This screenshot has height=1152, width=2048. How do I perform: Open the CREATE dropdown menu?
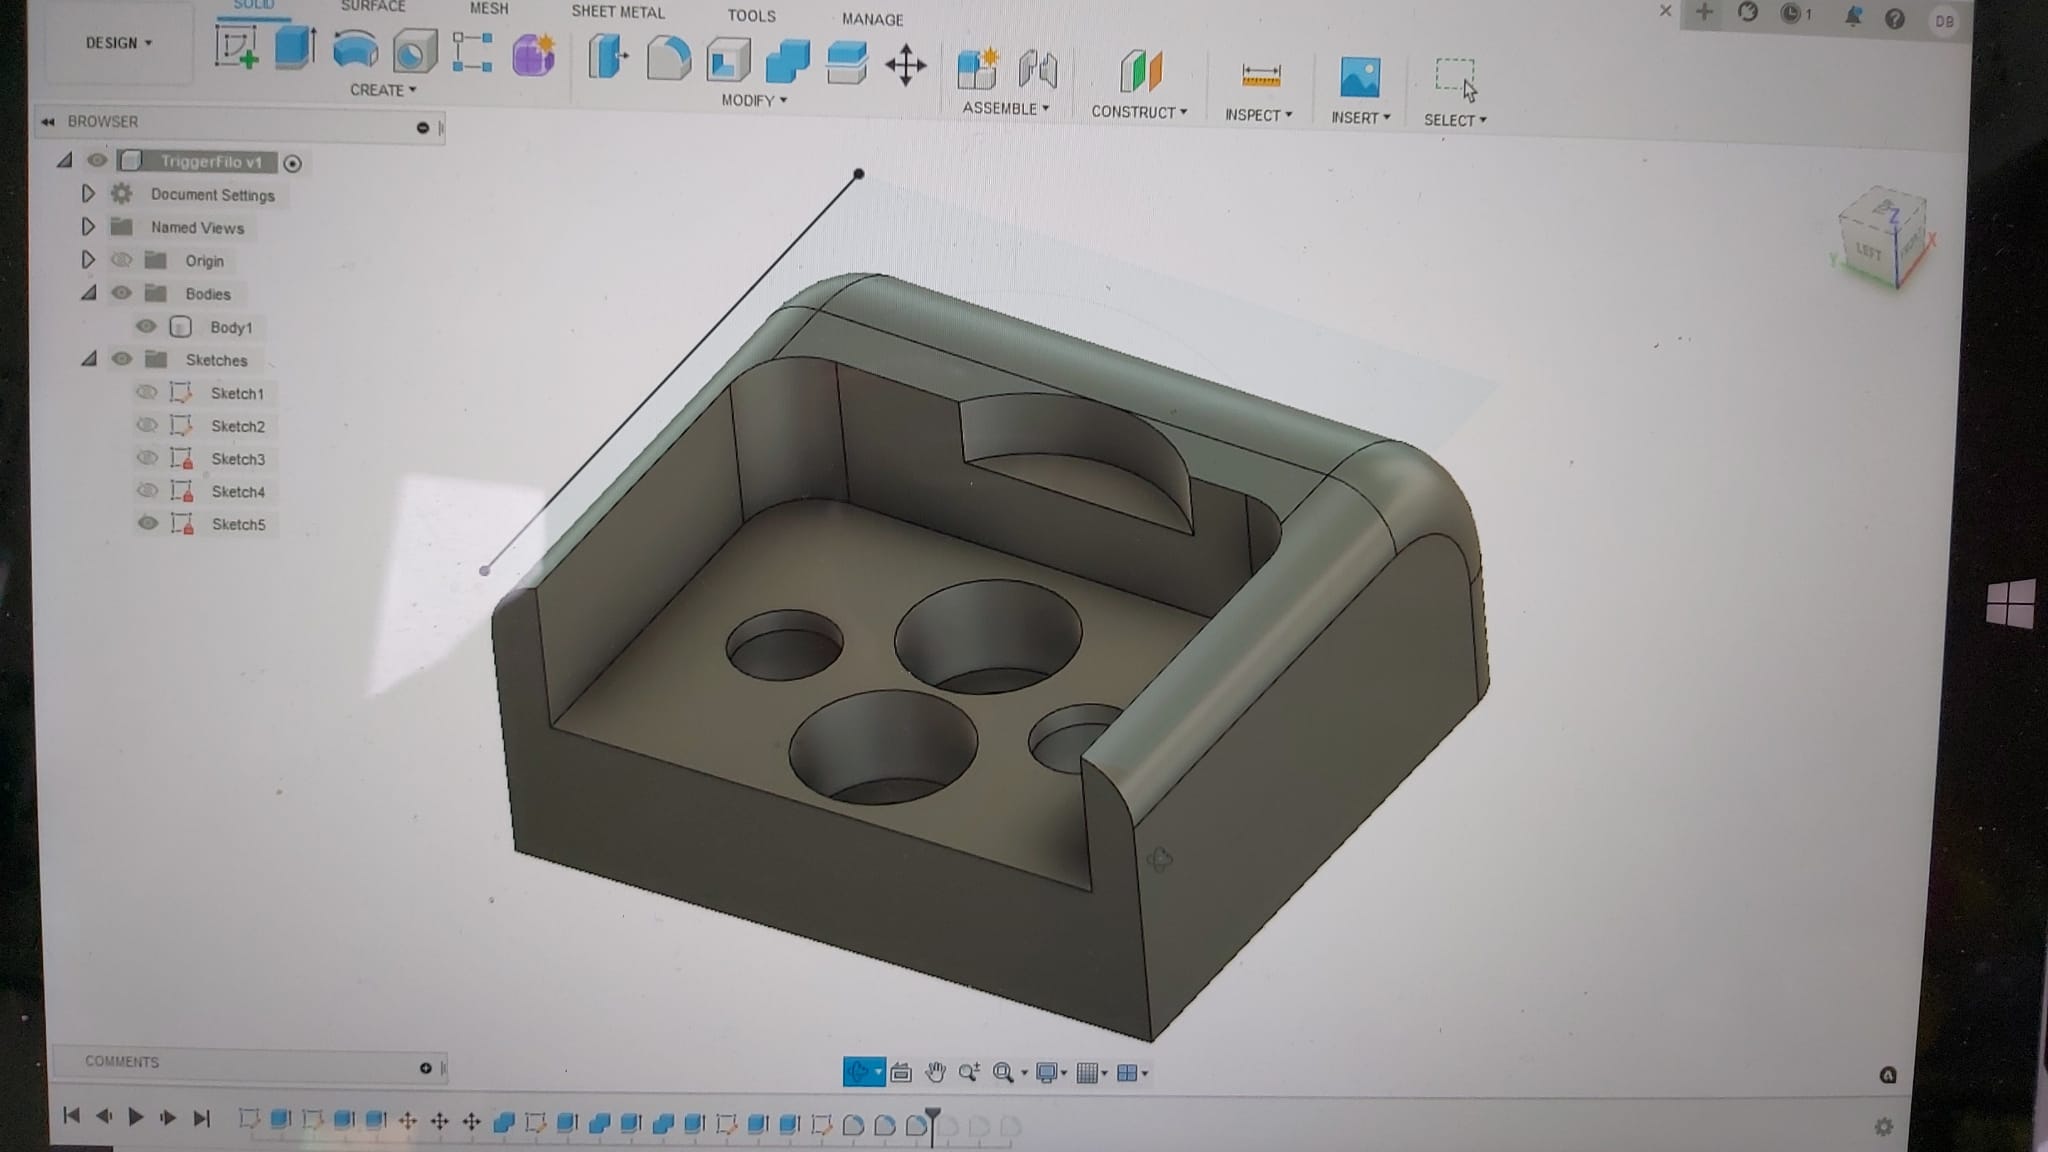coord(383,90)
